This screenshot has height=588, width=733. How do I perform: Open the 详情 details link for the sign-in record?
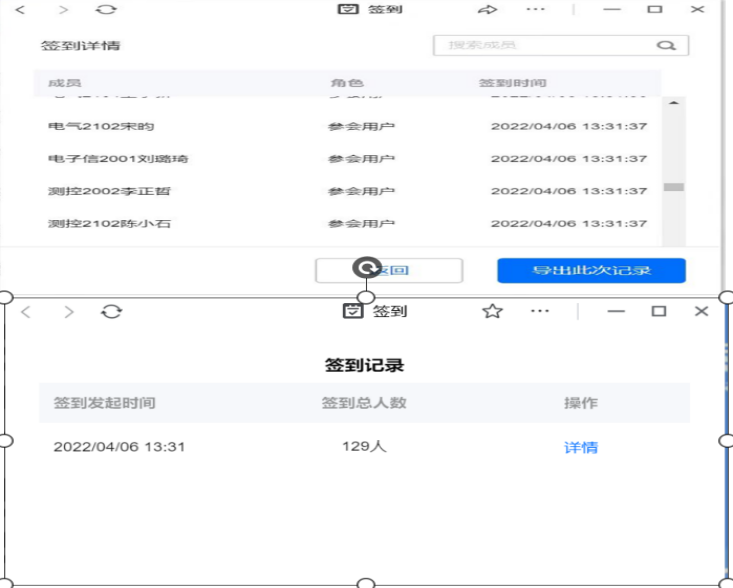point(581,447)
